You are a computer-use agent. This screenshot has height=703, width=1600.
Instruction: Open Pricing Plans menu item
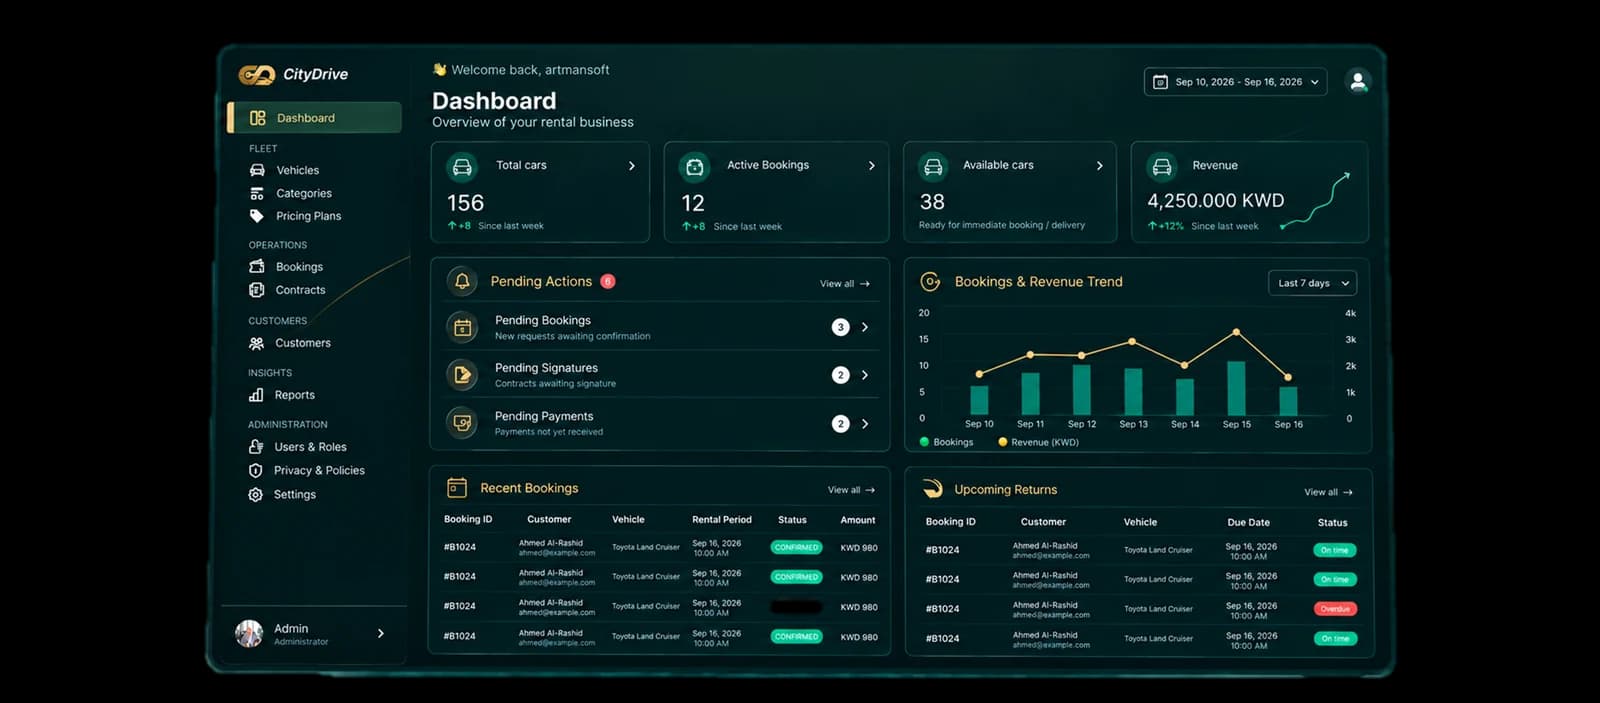tap(308, 216)
